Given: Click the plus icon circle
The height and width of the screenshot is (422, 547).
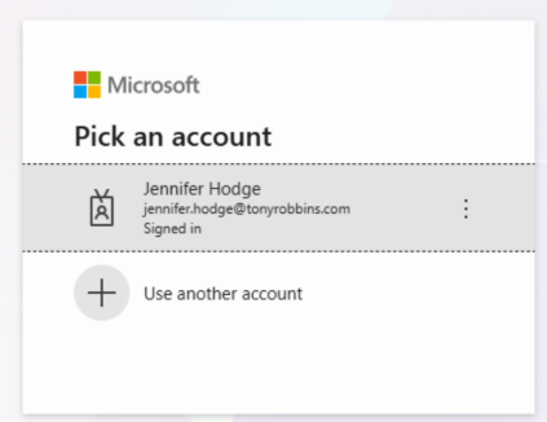Looking at the screenshot, I should click(102, 293).
